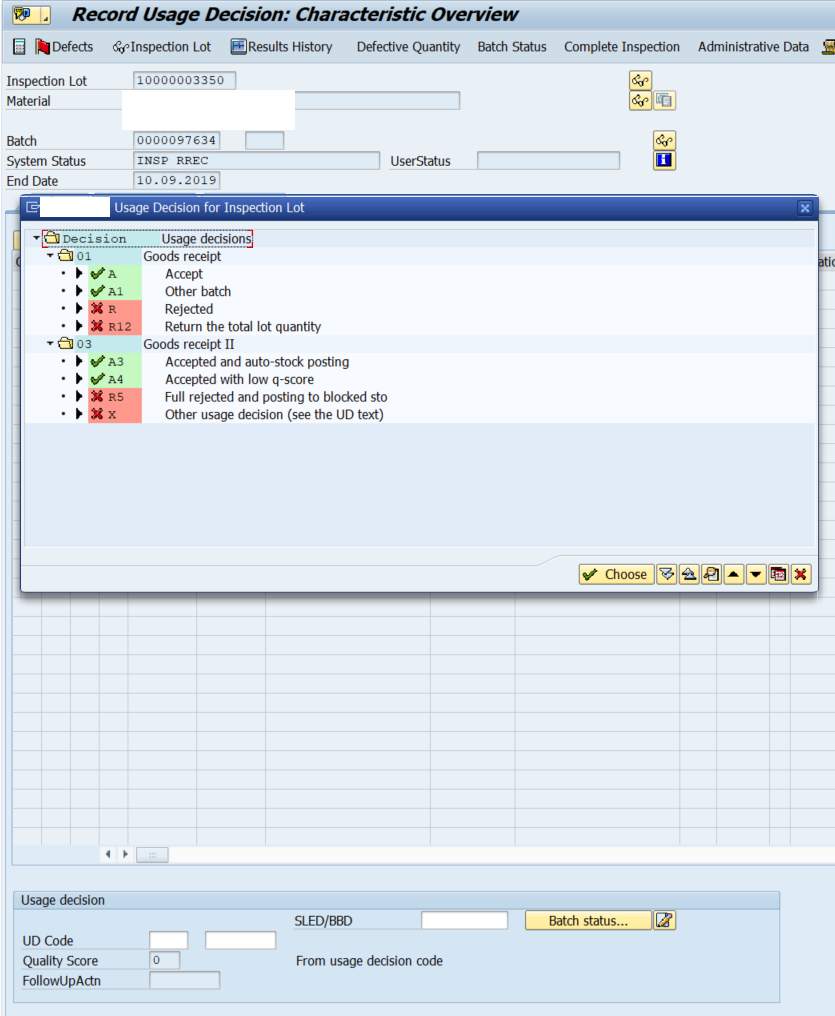Click the SLED/BBD input field

(464, 920)
